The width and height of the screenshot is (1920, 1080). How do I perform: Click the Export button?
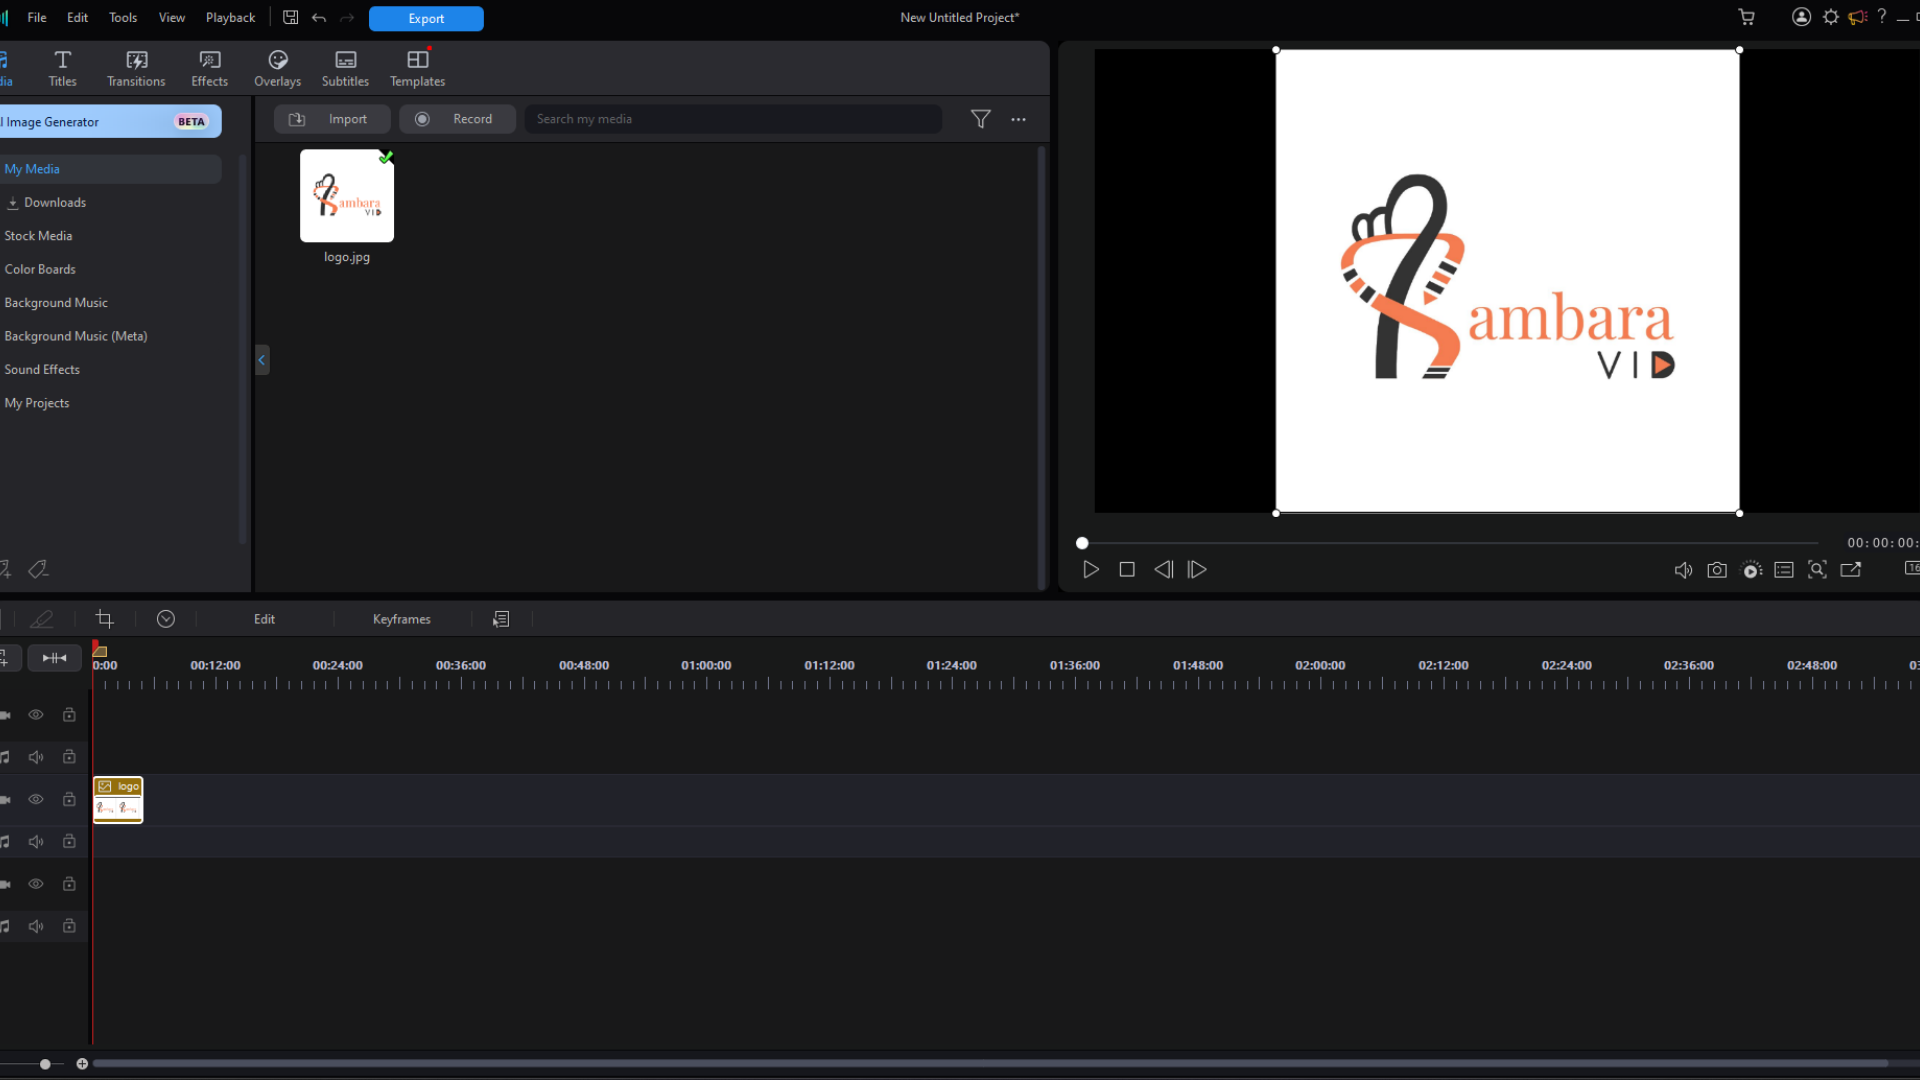[426, 18]
